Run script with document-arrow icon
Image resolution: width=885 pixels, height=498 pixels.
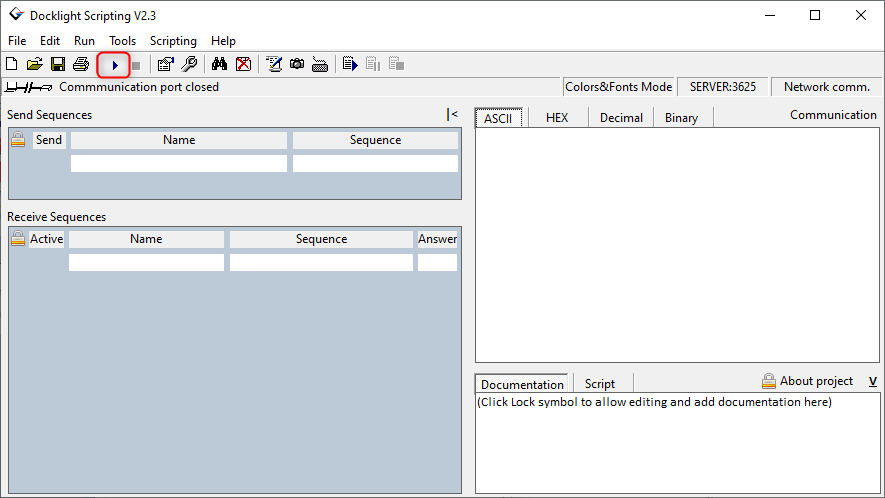(x=350, y=64)
